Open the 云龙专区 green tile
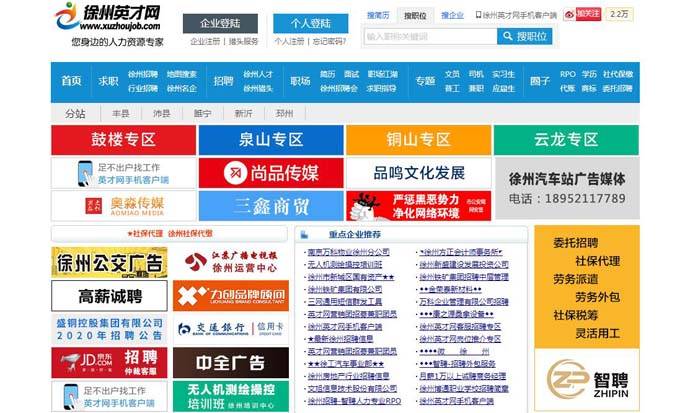This screenshot has height=413, width=690. 566,140
